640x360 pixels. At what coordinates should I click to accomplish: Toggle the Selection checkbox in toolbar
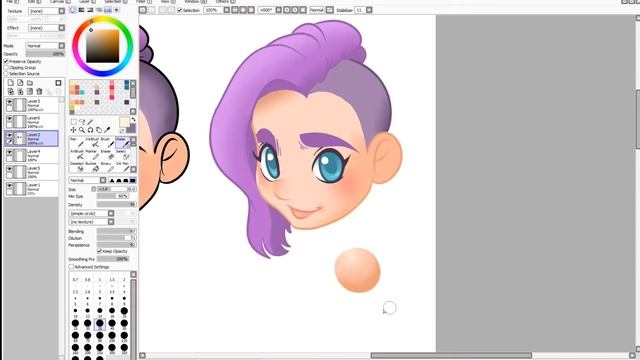[x=180, y=10]
